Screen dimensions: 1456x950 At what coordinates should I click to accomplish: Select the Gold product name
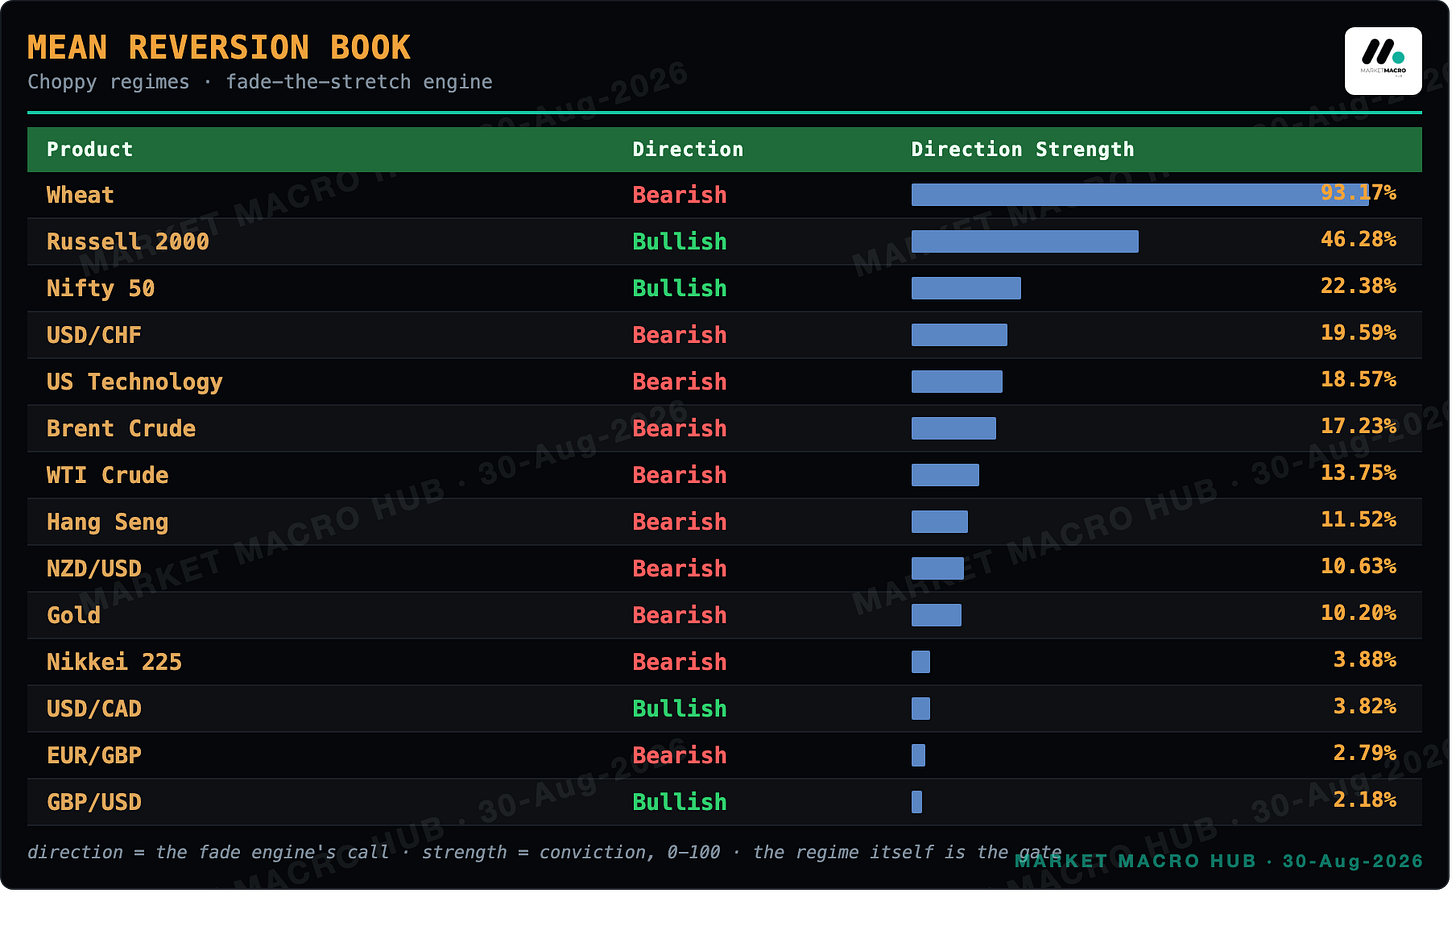pos(74,615)
